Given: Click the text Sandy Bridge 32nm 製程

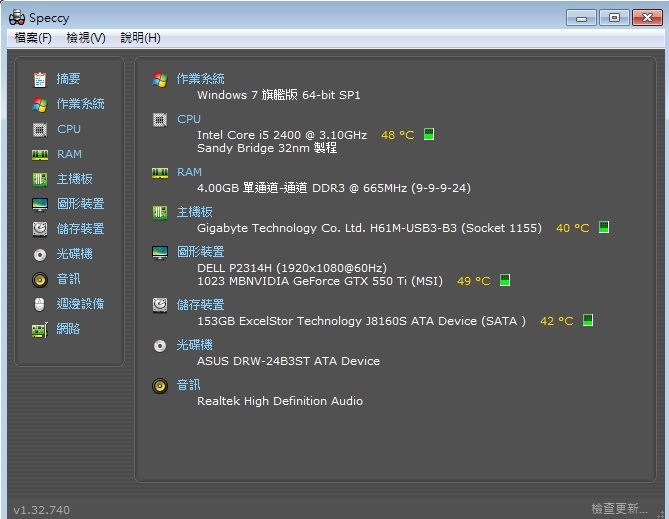Looking at the screenshot, I should tap(267, 148).
